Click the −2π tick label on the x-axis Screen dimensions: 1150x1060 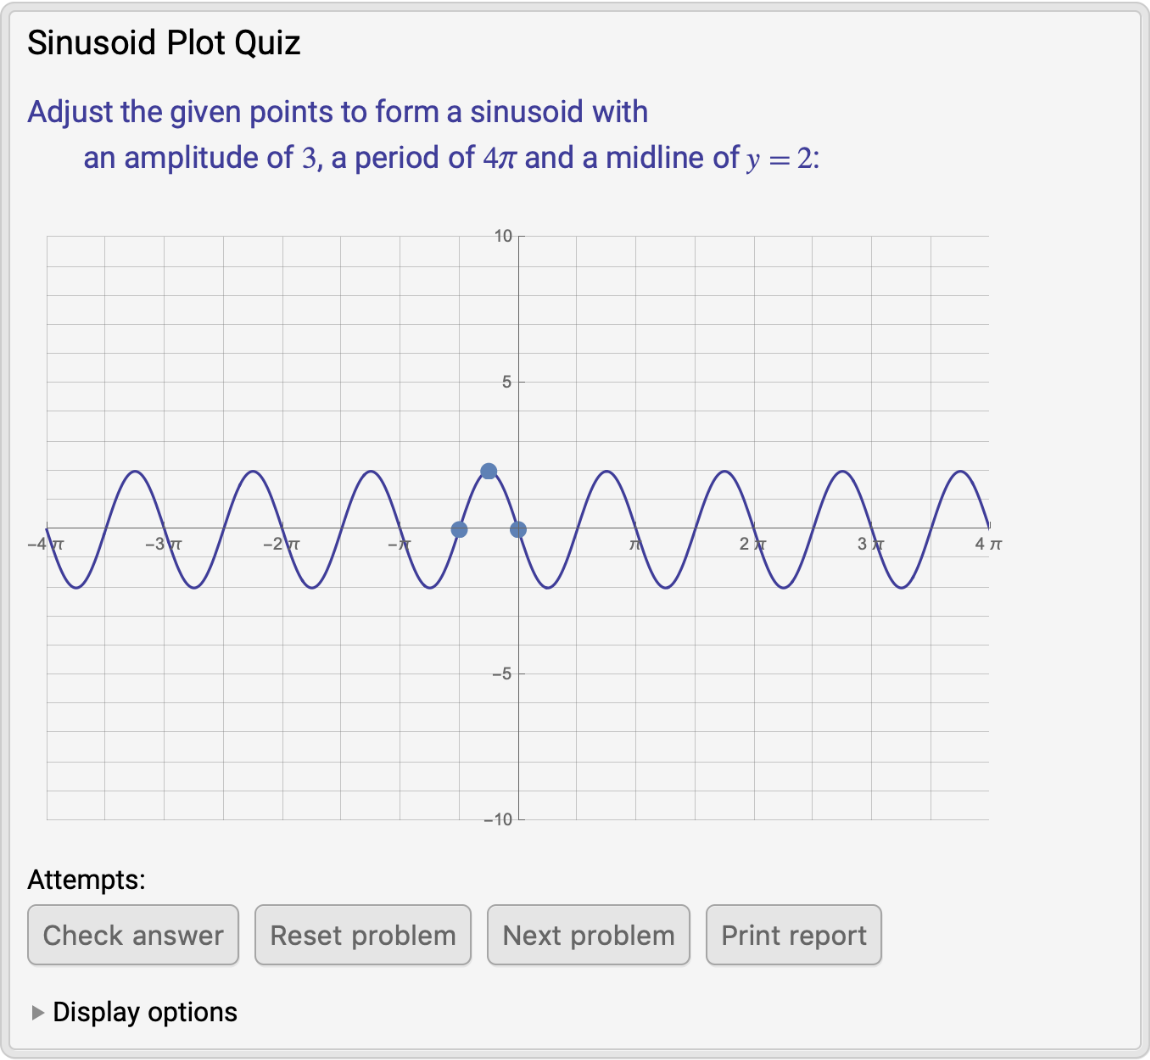[281, 545]
